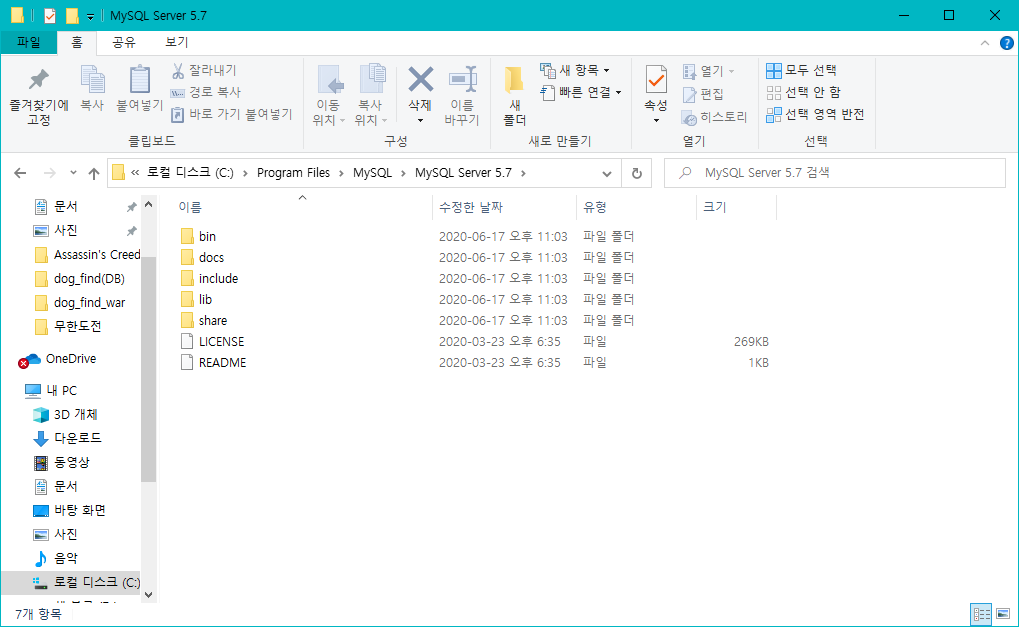Select Paste shortcut (바로 가기 붙여넣기)
The height and width of the screenshot is (627, 1019).
tap(231, 114)
